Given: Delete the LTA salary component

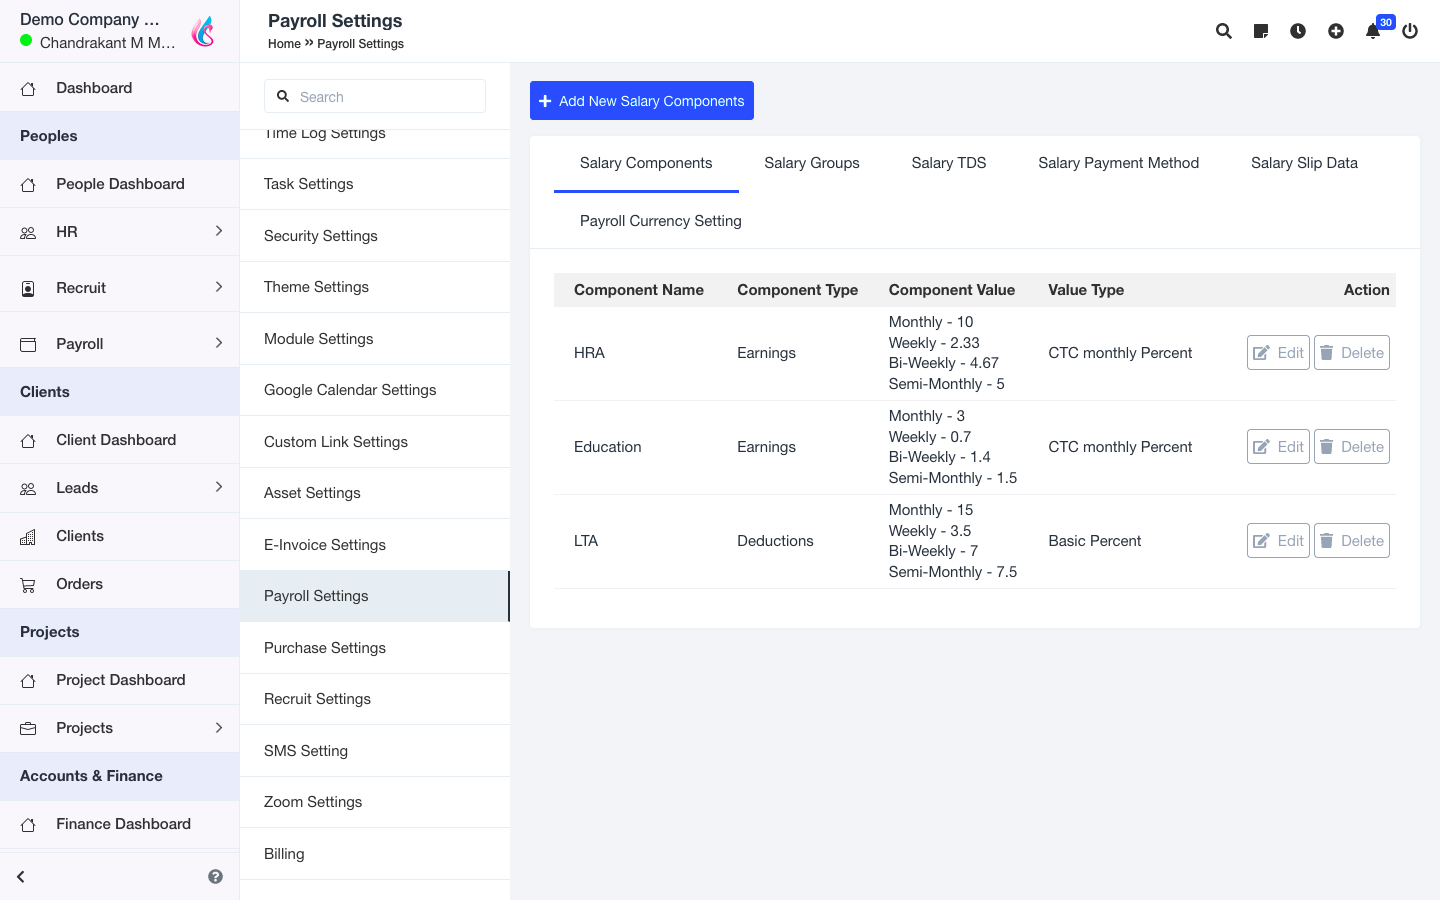Looking at the screenshot, I should (1351, 541).
